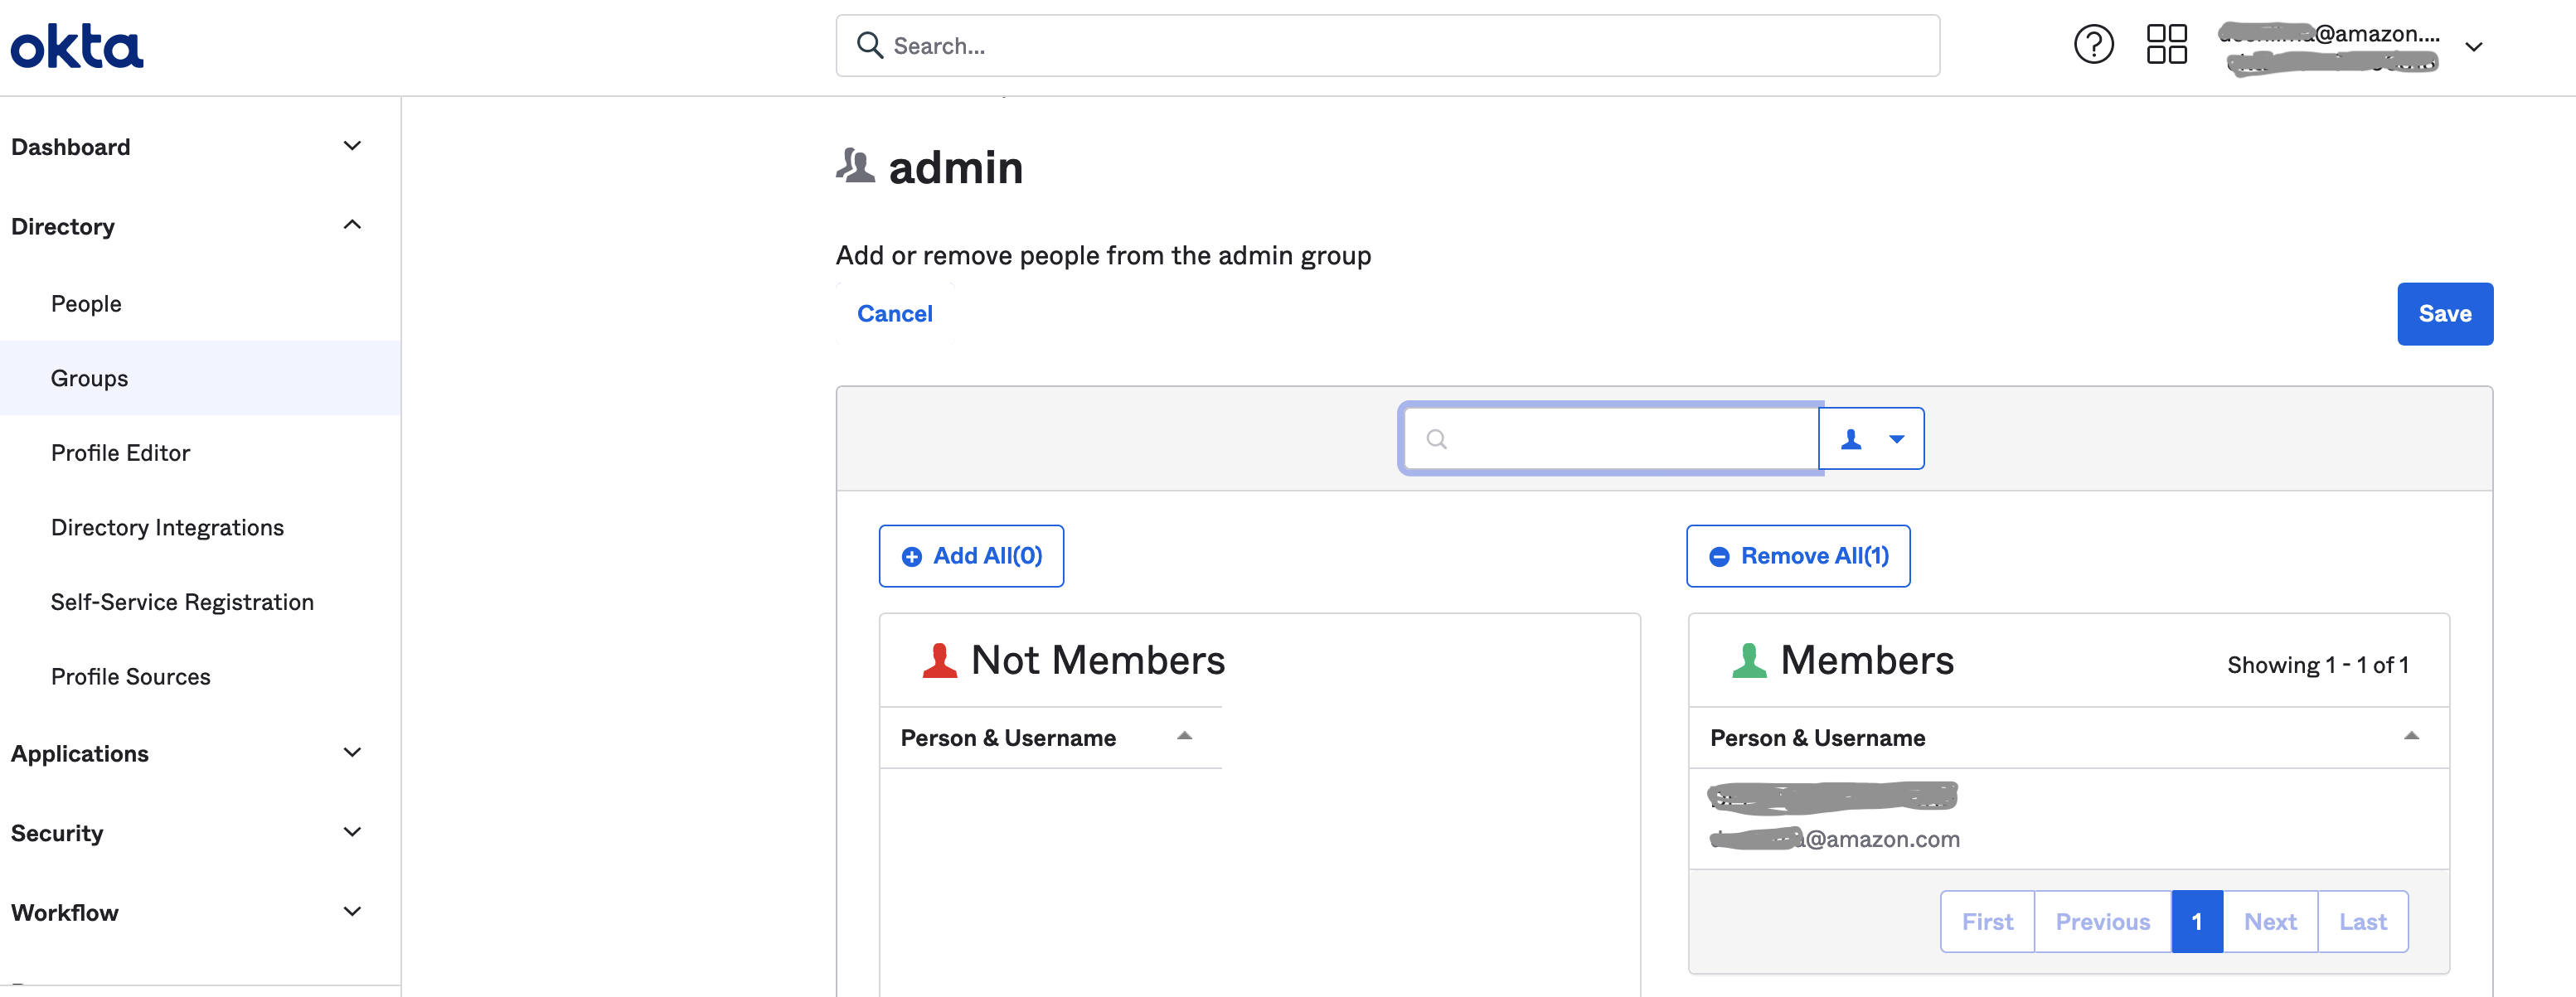Sort Members by Person & Username arrow
This screenshot has width=2576, height=997.
(2411, 736)
